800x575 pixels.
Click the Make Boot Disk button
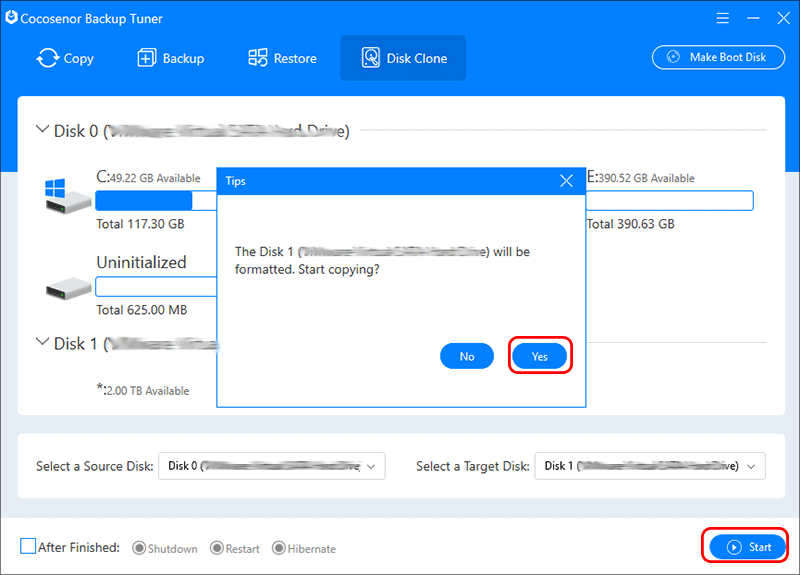(718, 57)
